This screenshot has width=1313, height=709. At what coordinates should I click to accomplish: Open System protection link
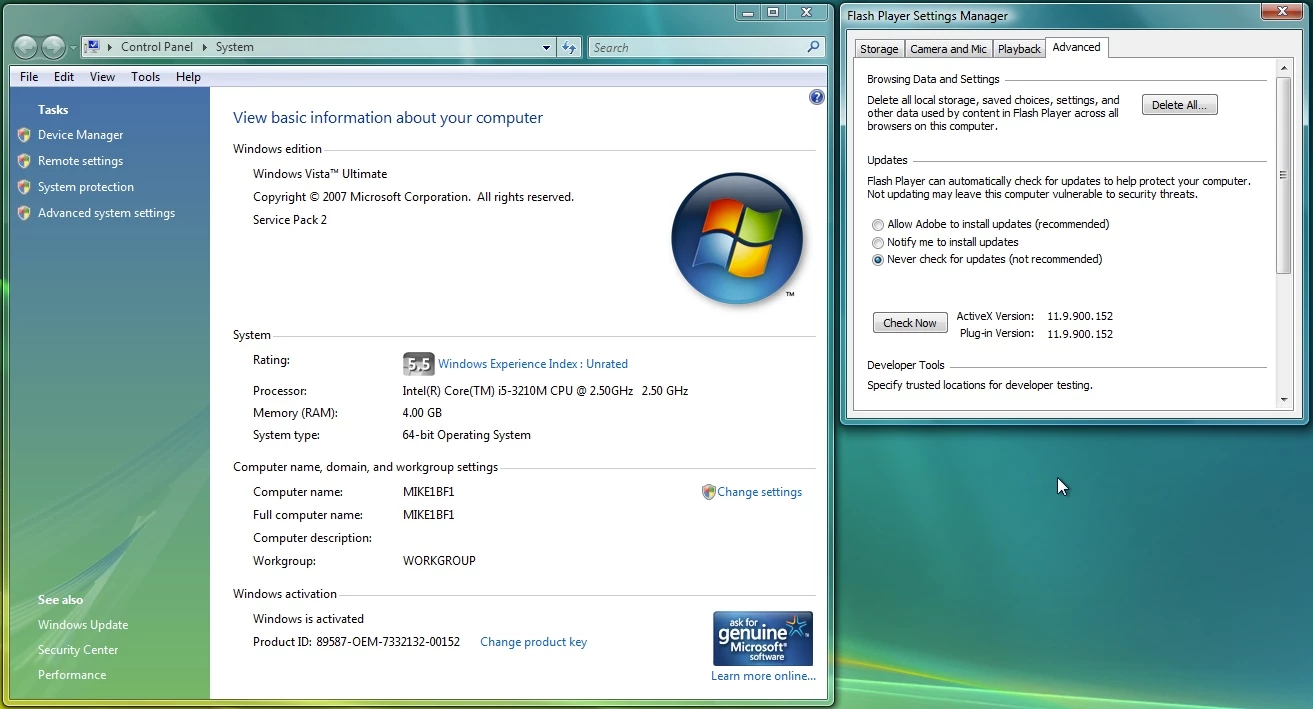(x=86, y=187)
